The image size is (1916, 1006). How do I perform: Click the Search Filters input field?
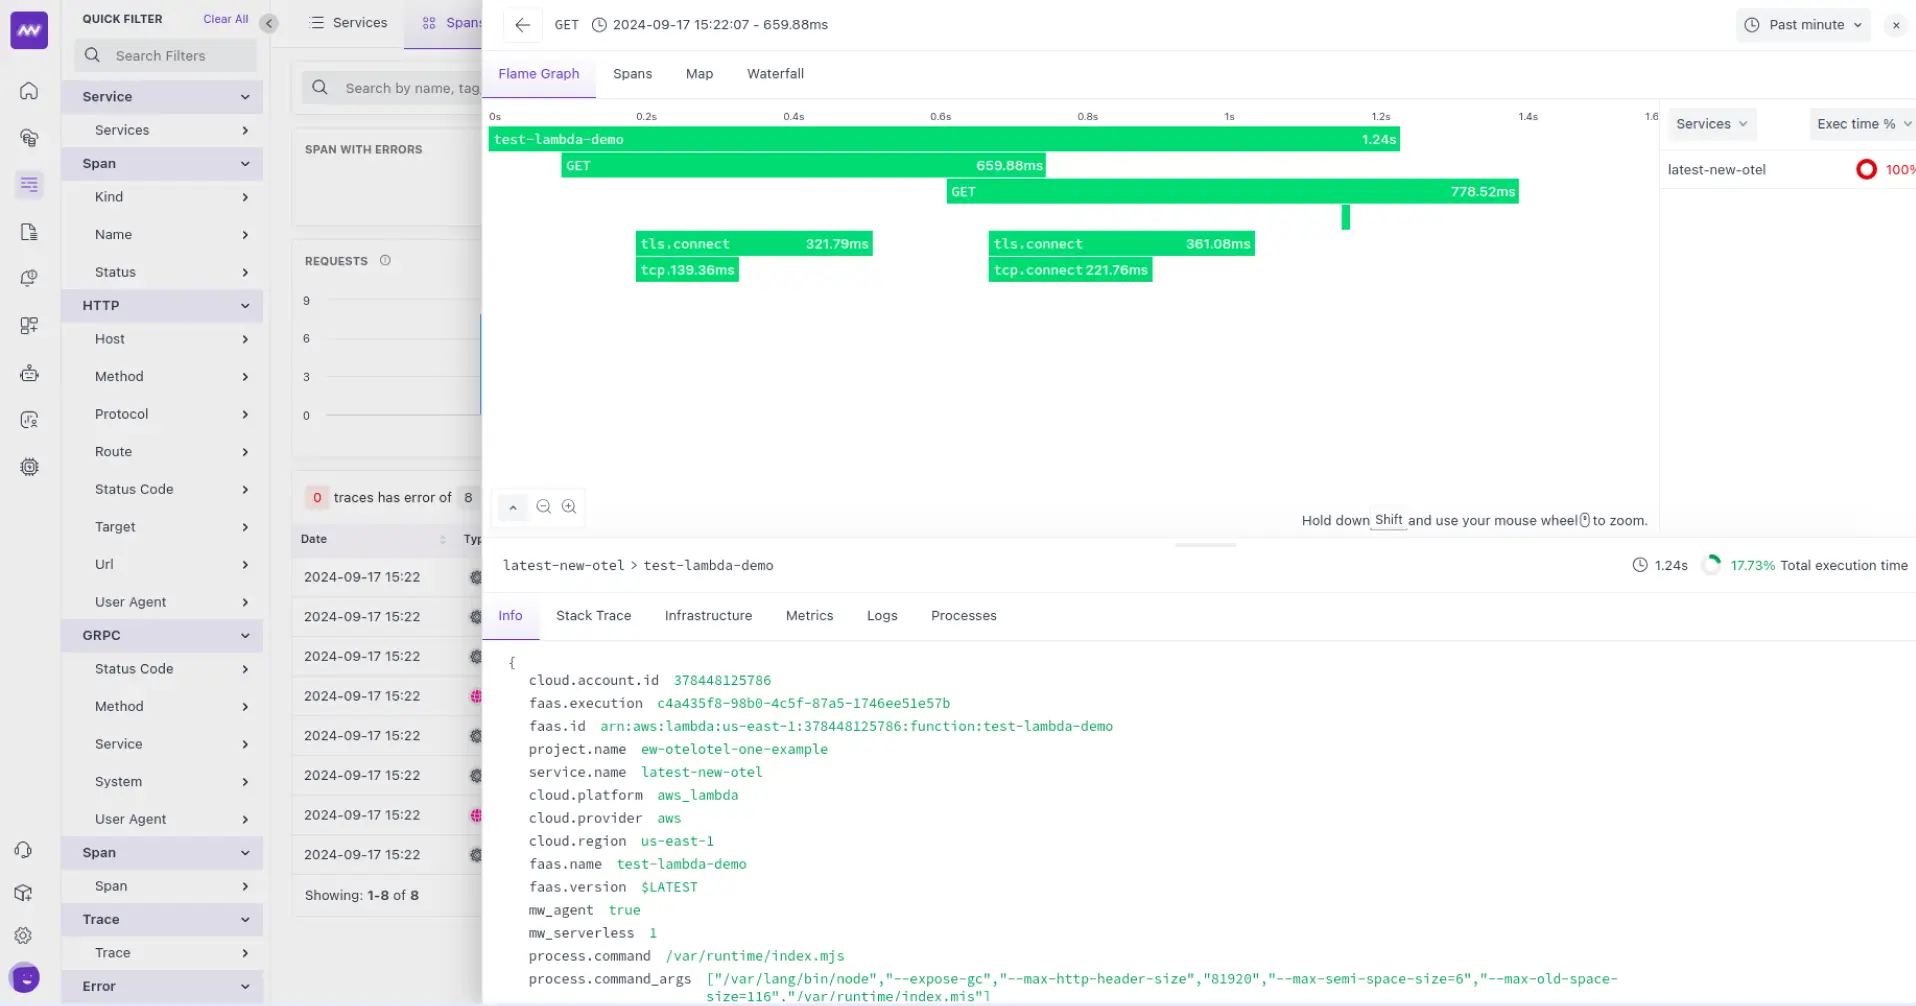[x=166, y=55]
